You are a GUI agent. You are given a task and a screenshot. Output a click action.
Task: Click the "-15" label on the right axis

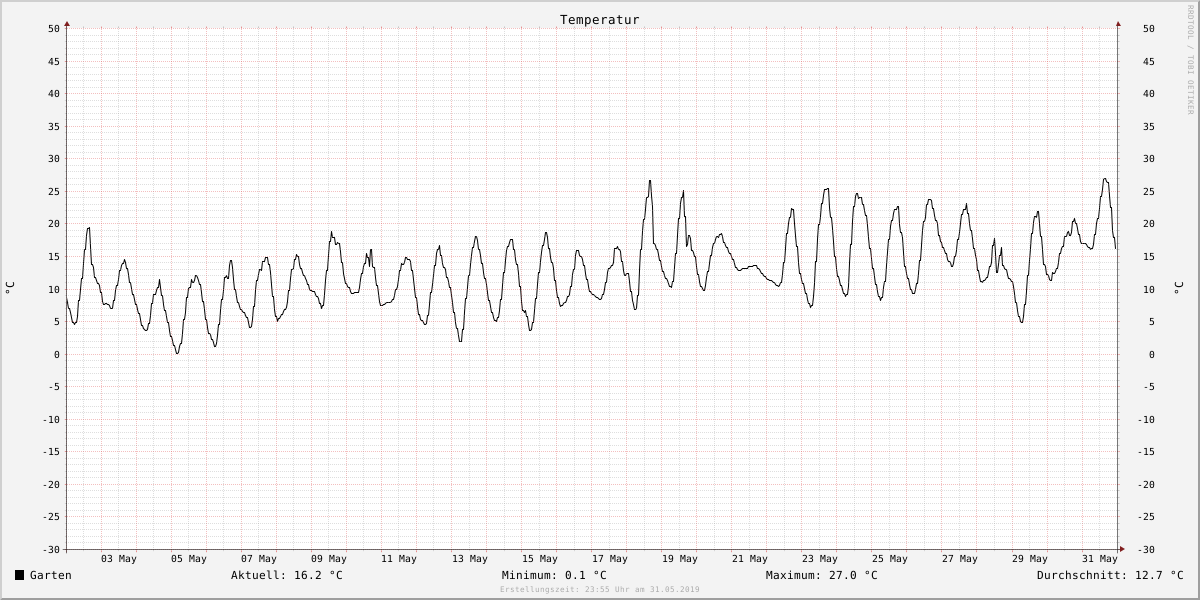pos(1146,452)
